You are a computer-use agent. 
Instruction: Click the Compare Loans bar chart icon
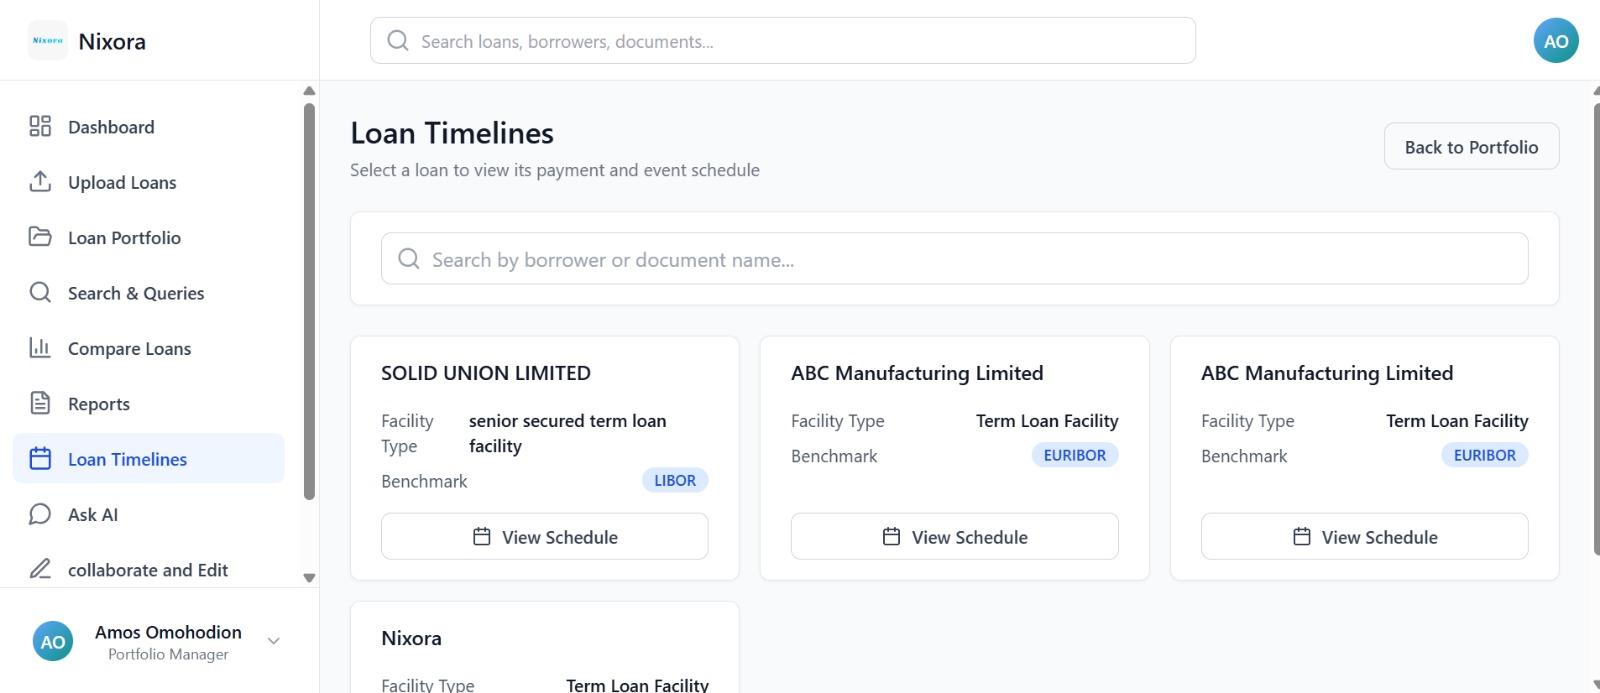click(40, 348)
